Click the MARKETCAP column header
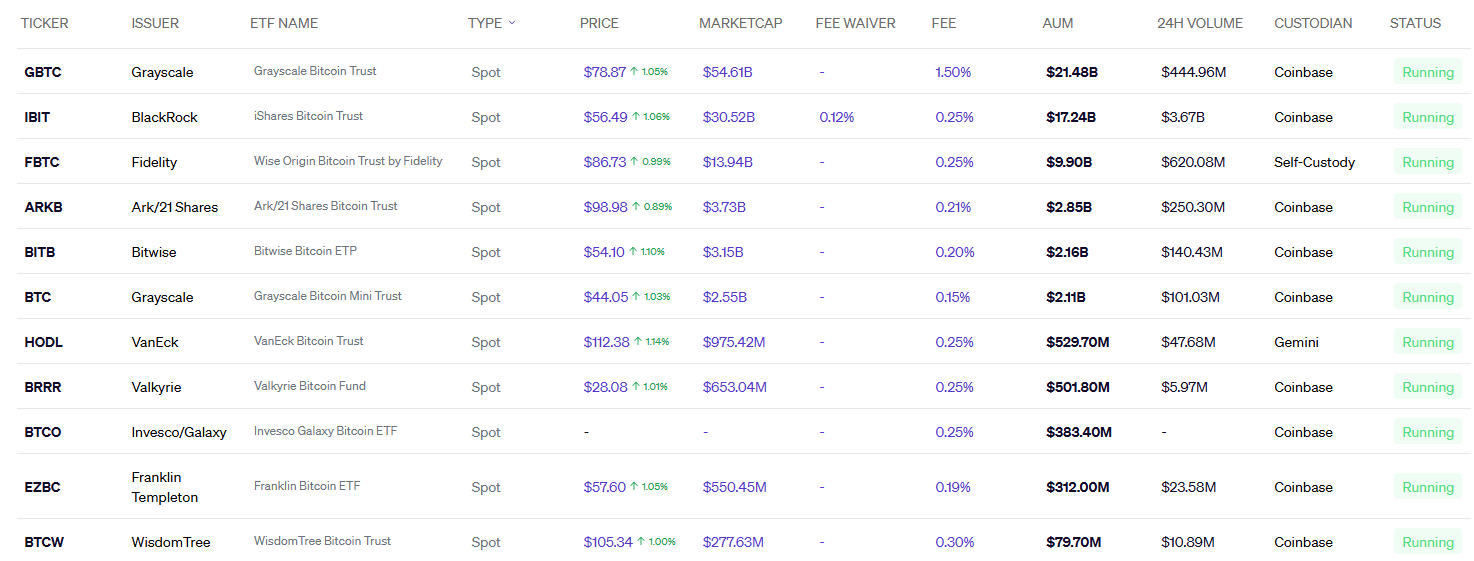The image size is (1474, 561). 740,23
